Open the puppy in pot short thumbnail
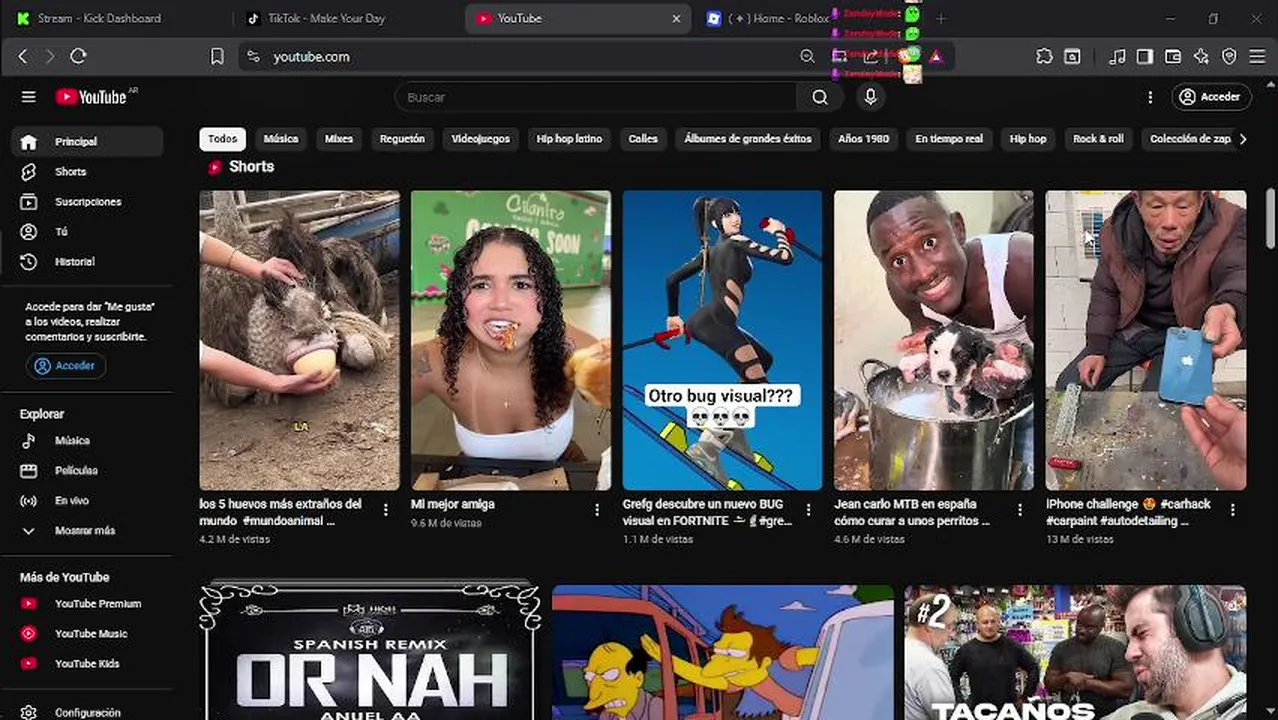The height and width of the screenshot is (720, 1278). tap(934, 340)
